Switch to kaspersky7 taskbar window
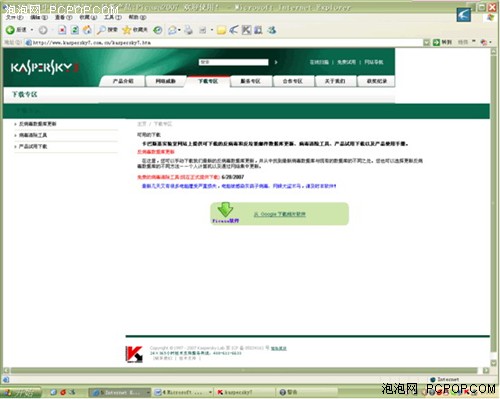Viewport: 500px width, 399px height. (x=246, y=392)
